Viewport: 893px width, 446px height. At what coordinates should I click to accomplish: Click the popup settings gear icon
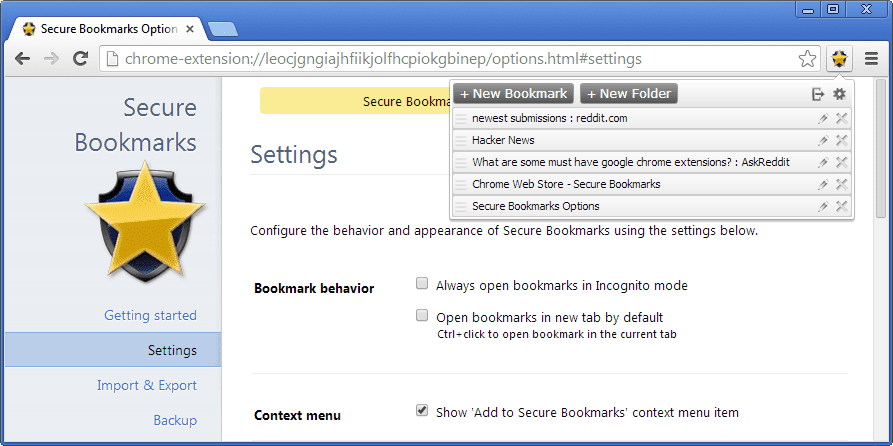pyautogui.click(x=839, y=94)
